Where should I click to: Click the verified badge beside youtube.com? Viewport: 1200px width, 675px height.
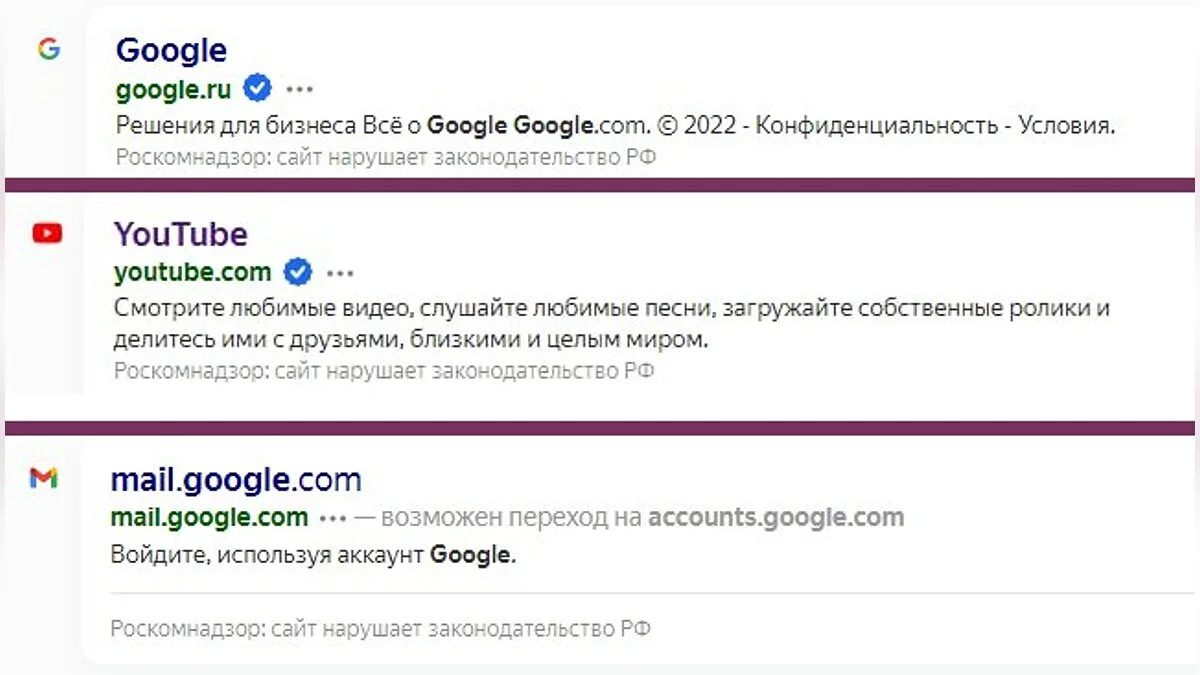tap(298, 271)
